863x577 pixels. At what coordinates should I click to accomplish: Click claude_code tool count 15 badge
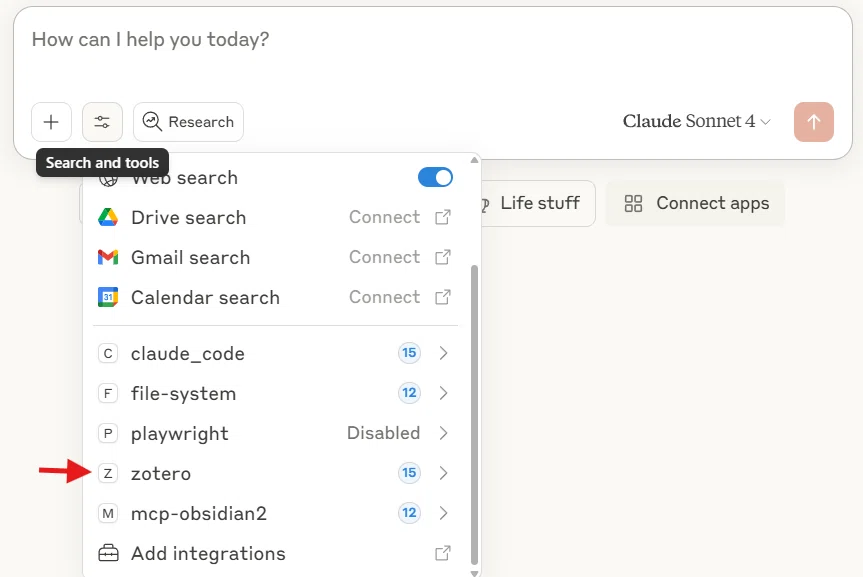click(409, 352)
